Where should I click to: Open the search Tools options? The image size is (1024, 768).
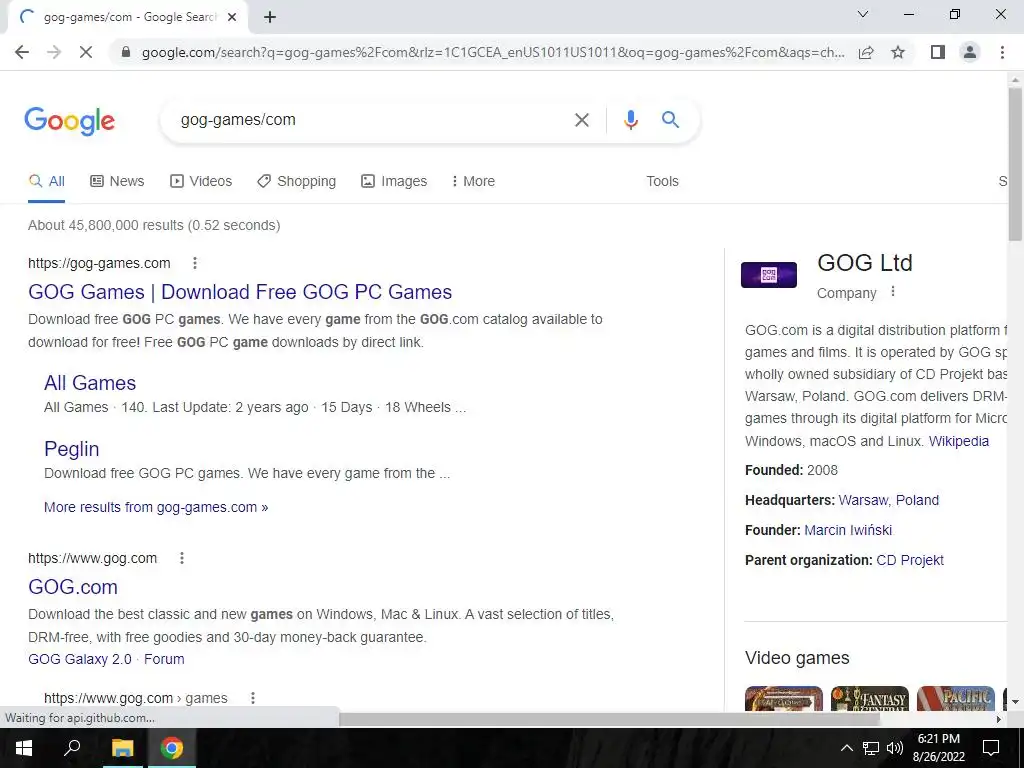(x=662, y=182)
